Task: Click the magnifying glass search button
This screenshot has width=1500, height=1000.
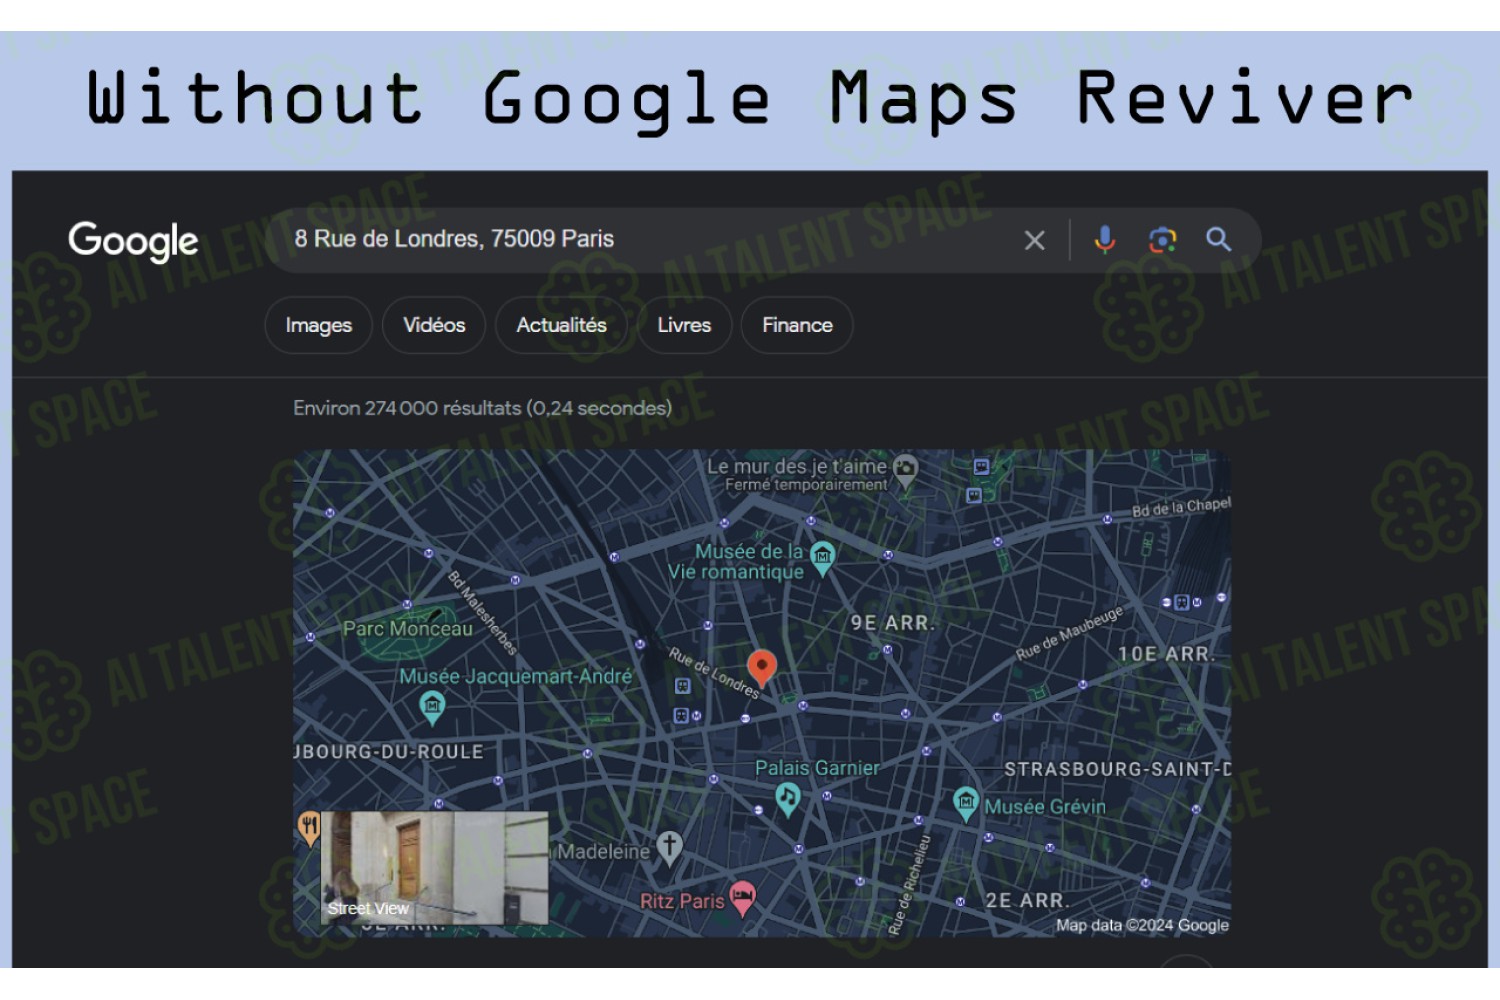Action: tap(1218, 239)
